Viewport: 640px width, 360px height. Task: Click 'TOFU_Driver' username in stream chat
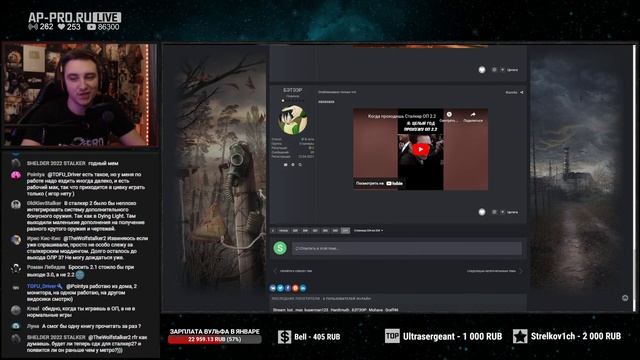pos(42,286)
